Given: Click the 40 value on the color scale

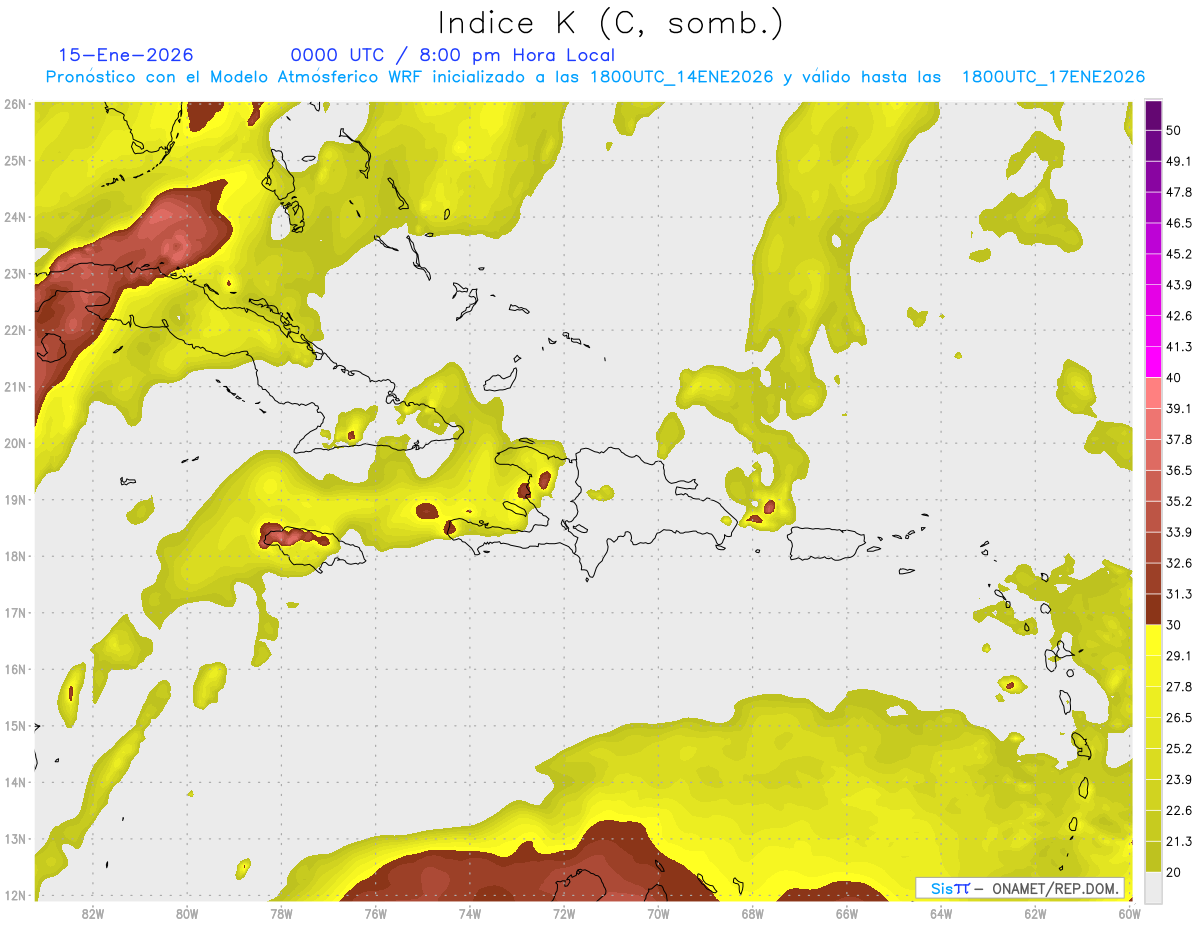Looking at the screenshot, I should tap(1174, 378).
